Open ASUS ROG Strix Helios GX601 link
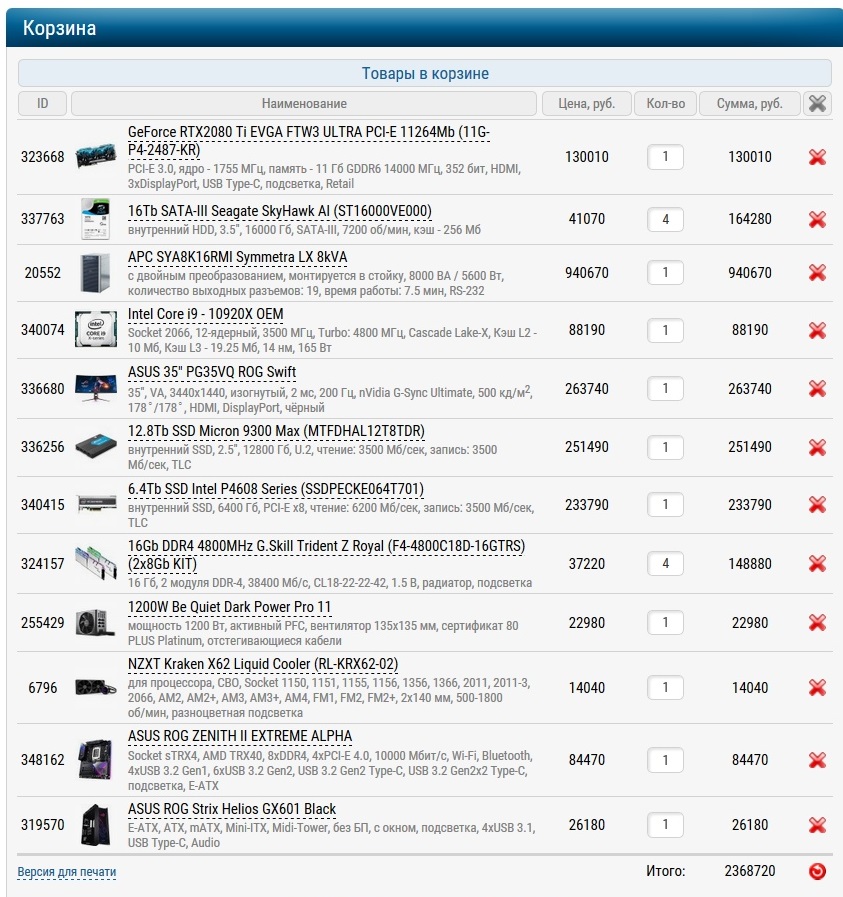843x897 pixels. [232, 809]
